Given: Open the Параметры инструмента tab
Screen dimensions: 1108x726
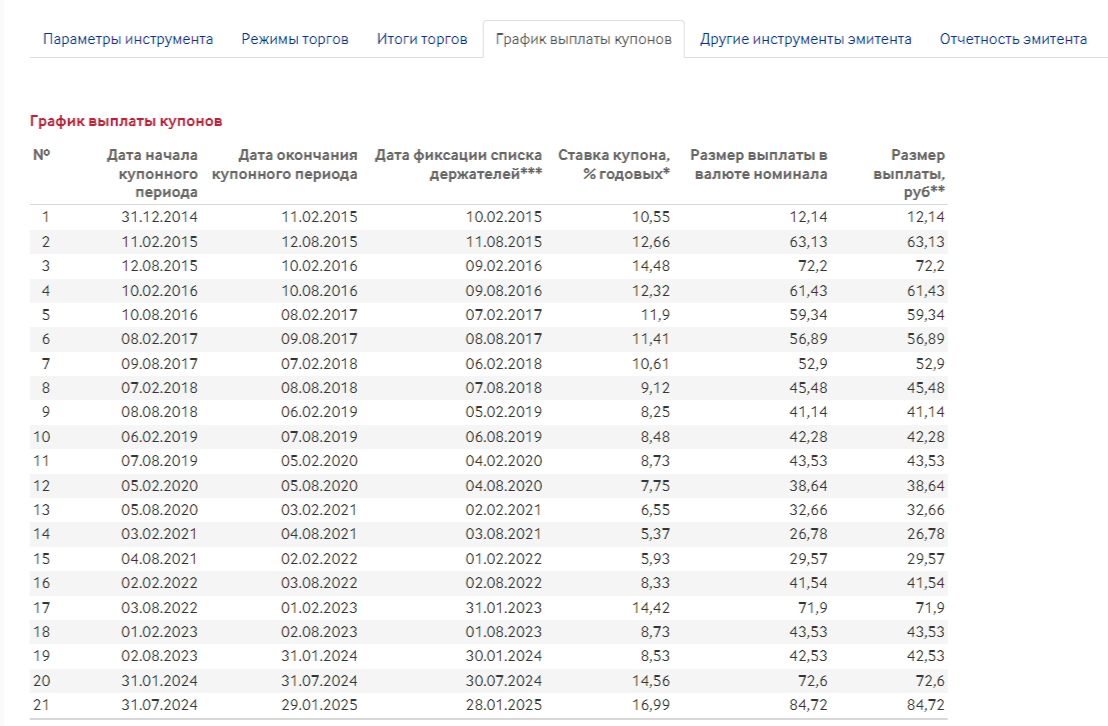Looking at the screenshot, I should (x=128, y=39).
